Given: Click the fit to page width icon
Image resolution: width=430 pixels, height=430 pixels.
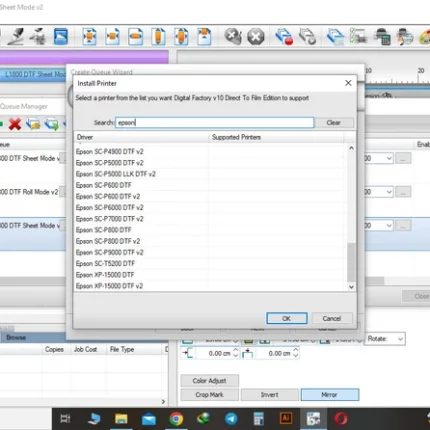Looking at the screenshot, I should pos(135,36).
